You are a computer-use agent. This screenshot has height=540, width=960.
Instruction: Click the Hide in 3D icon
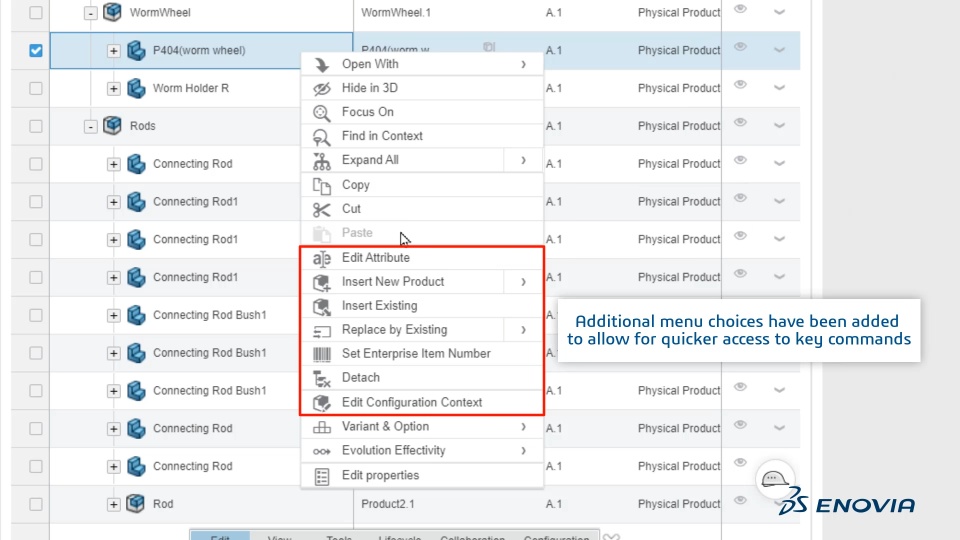click(321, 88)
